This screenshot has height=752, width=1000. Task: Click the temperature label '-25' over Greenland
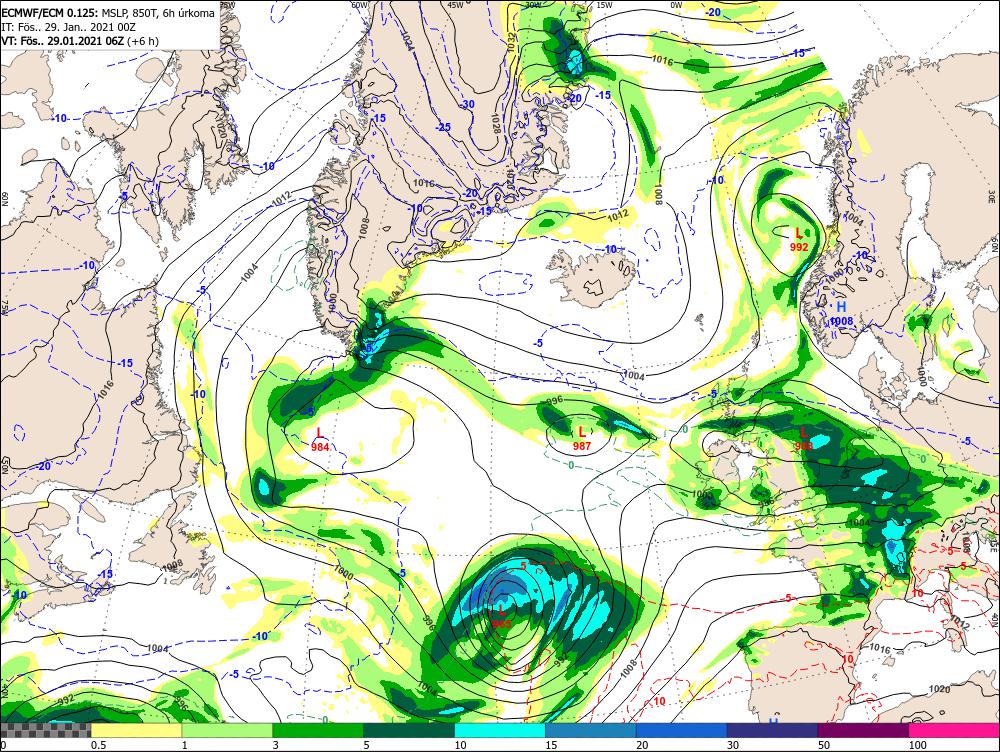443,127
